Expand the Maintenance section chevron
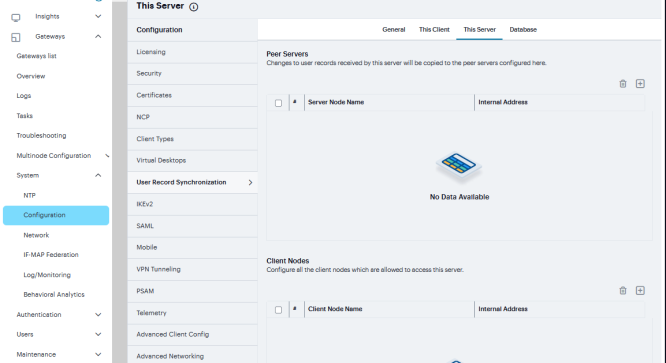The width and height of the screenshot is (666, 363). 98,355
